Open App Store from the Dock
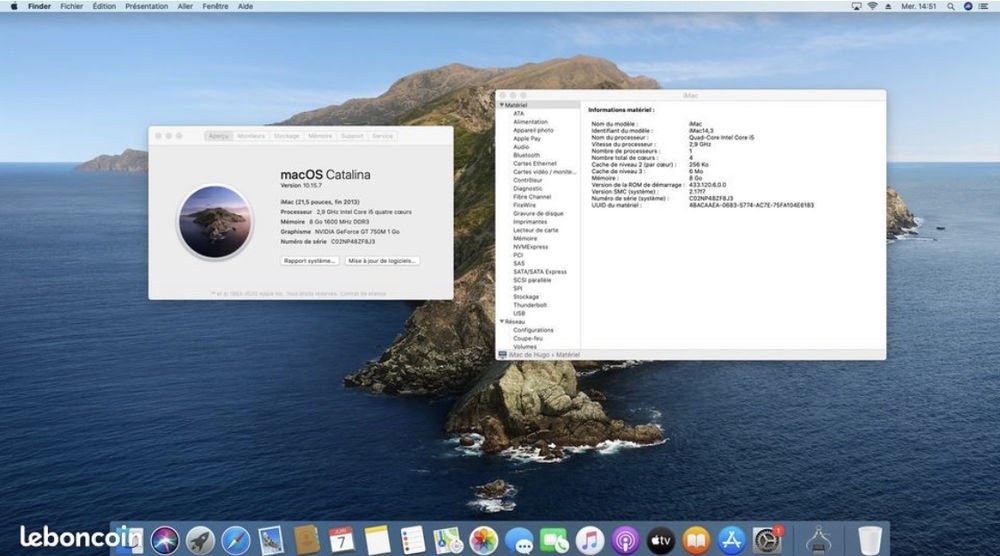Image resolution: width=1000 pixels, height=556 pixels. click(x=732, y=541)
